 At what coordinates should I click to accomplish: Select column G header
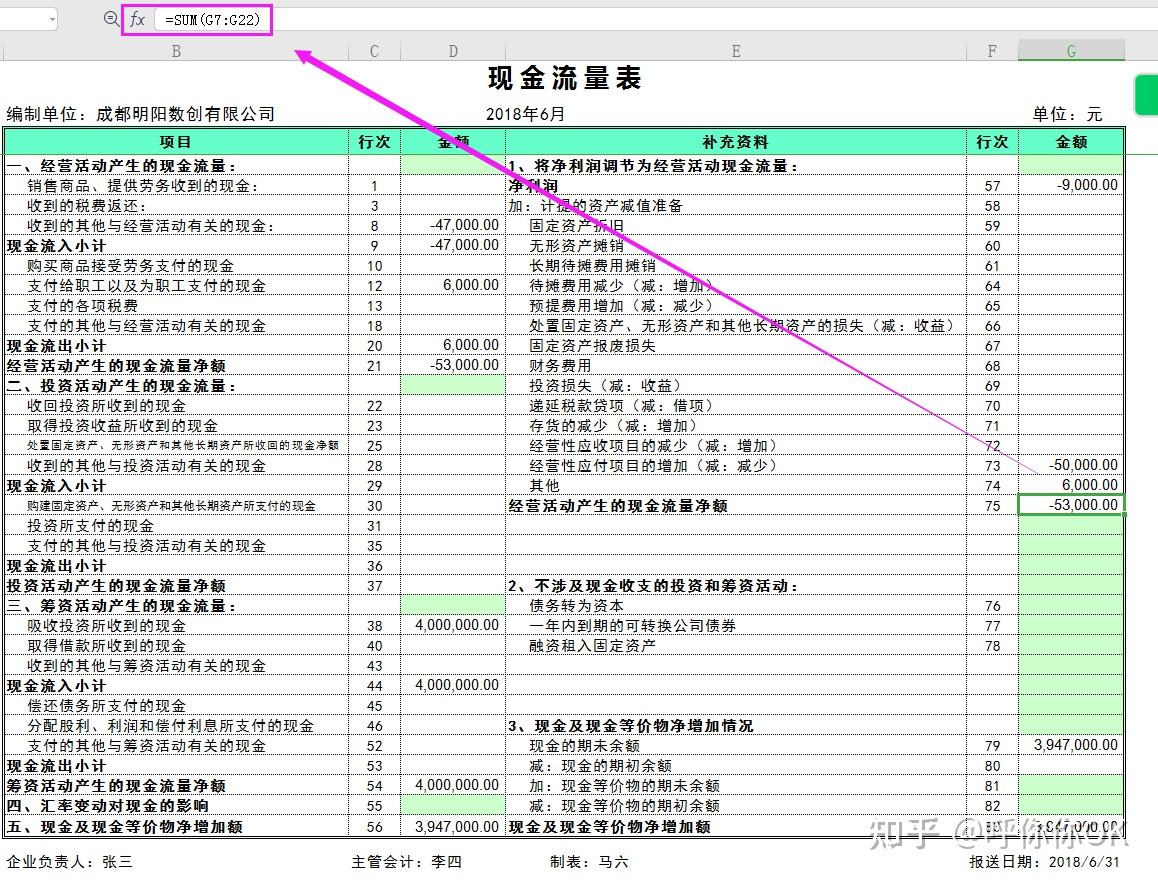coord(1070,49)
